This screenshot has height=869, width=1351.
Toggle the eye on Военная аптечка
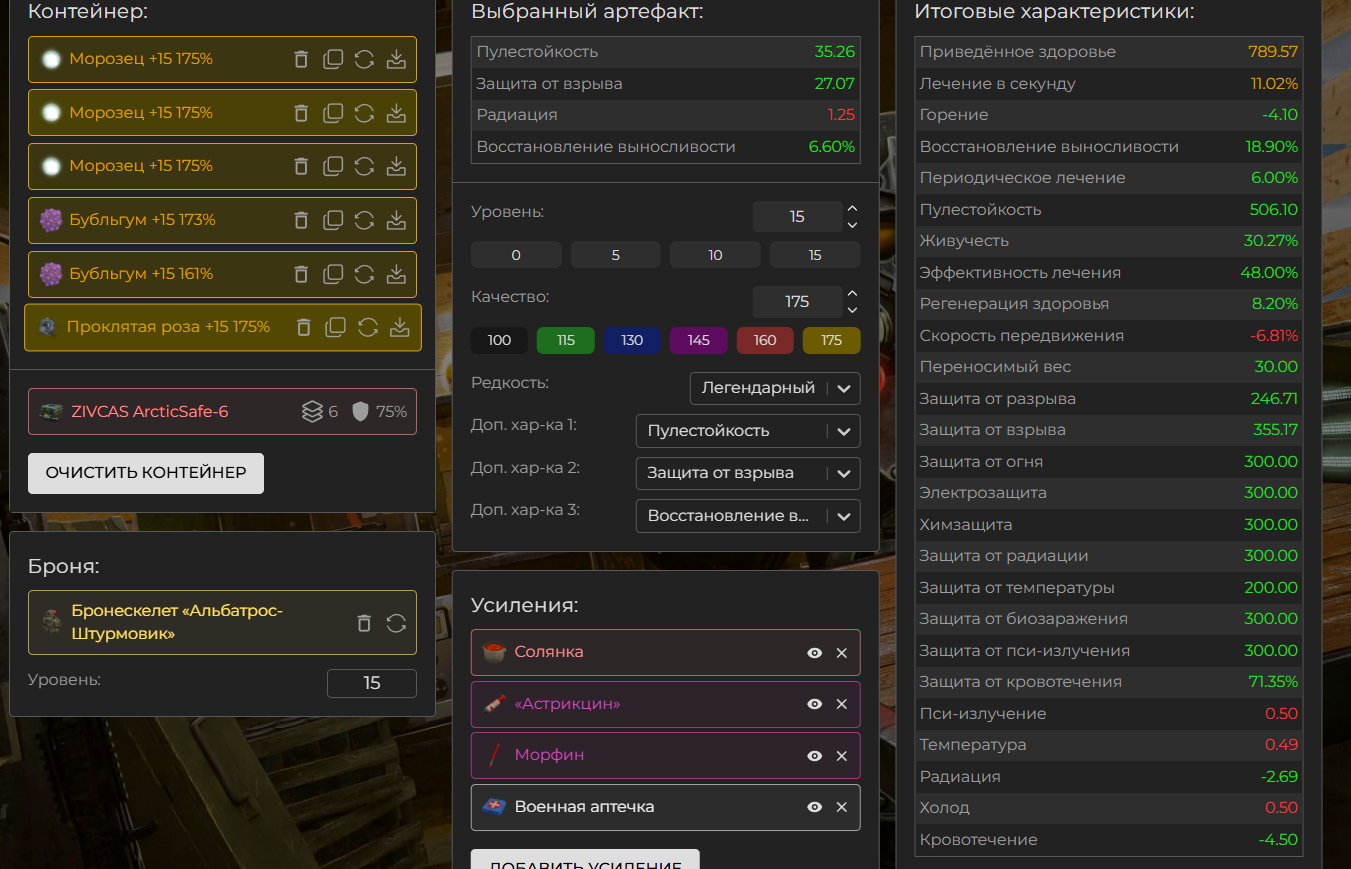[x=814, y=807]
